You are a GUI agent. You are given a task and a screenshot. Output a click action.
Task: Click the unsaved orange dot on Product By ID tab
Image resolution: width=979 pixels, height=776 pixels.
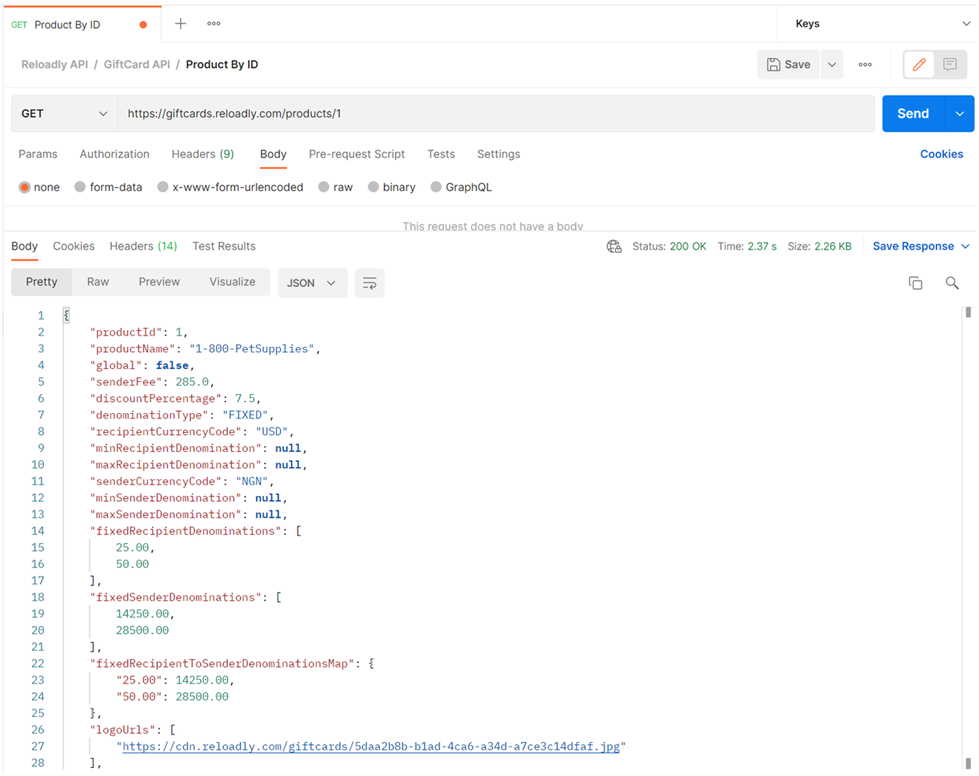pyautogui.click(x=143, y=25)
